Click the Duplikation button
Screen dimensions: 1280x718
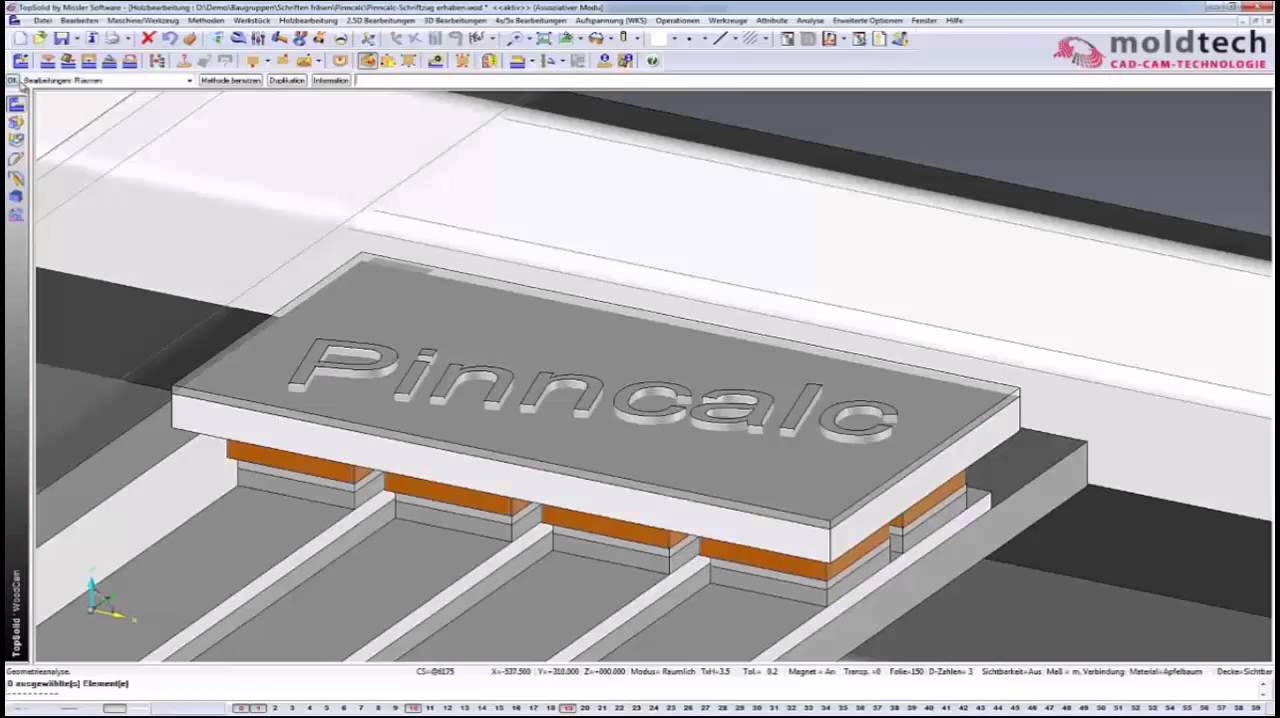coord(286,80)
